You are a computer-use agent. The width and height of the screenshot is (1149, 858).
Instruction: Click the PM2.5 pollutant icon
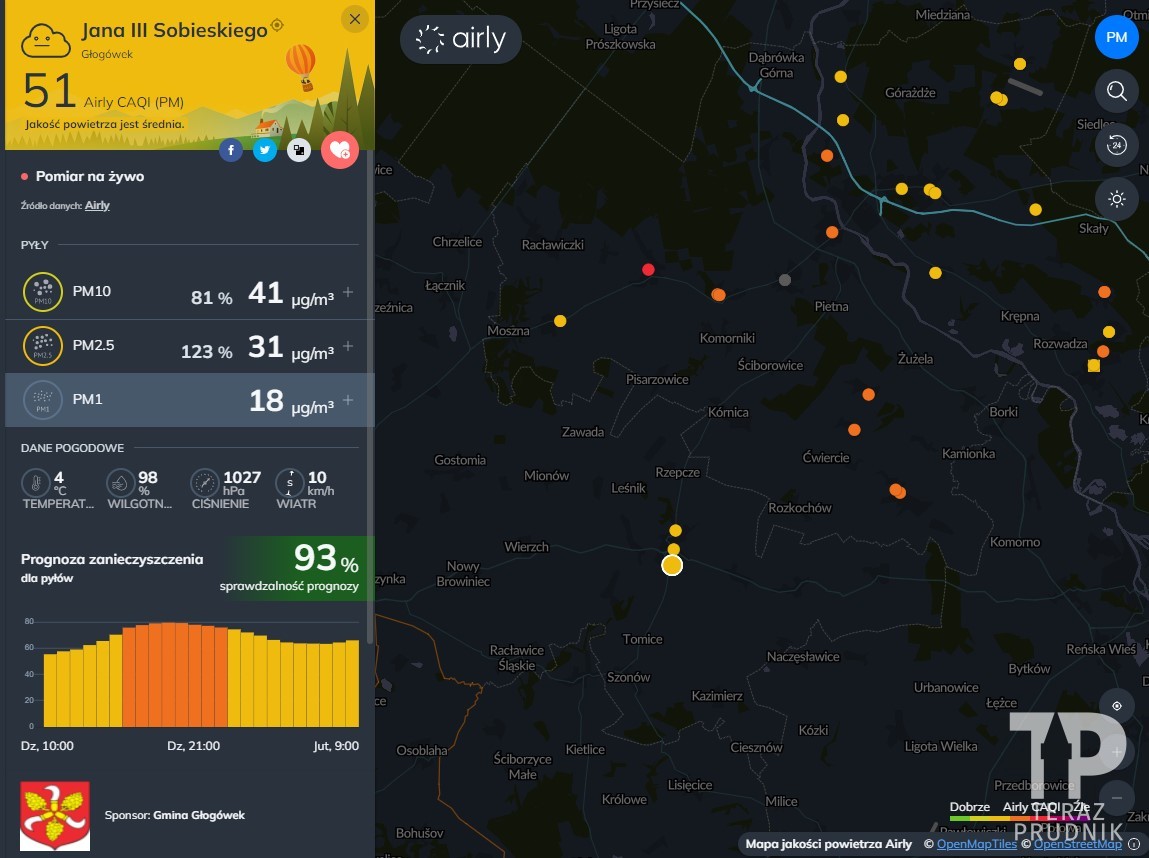pyautogui.click(x=43, y=346)
